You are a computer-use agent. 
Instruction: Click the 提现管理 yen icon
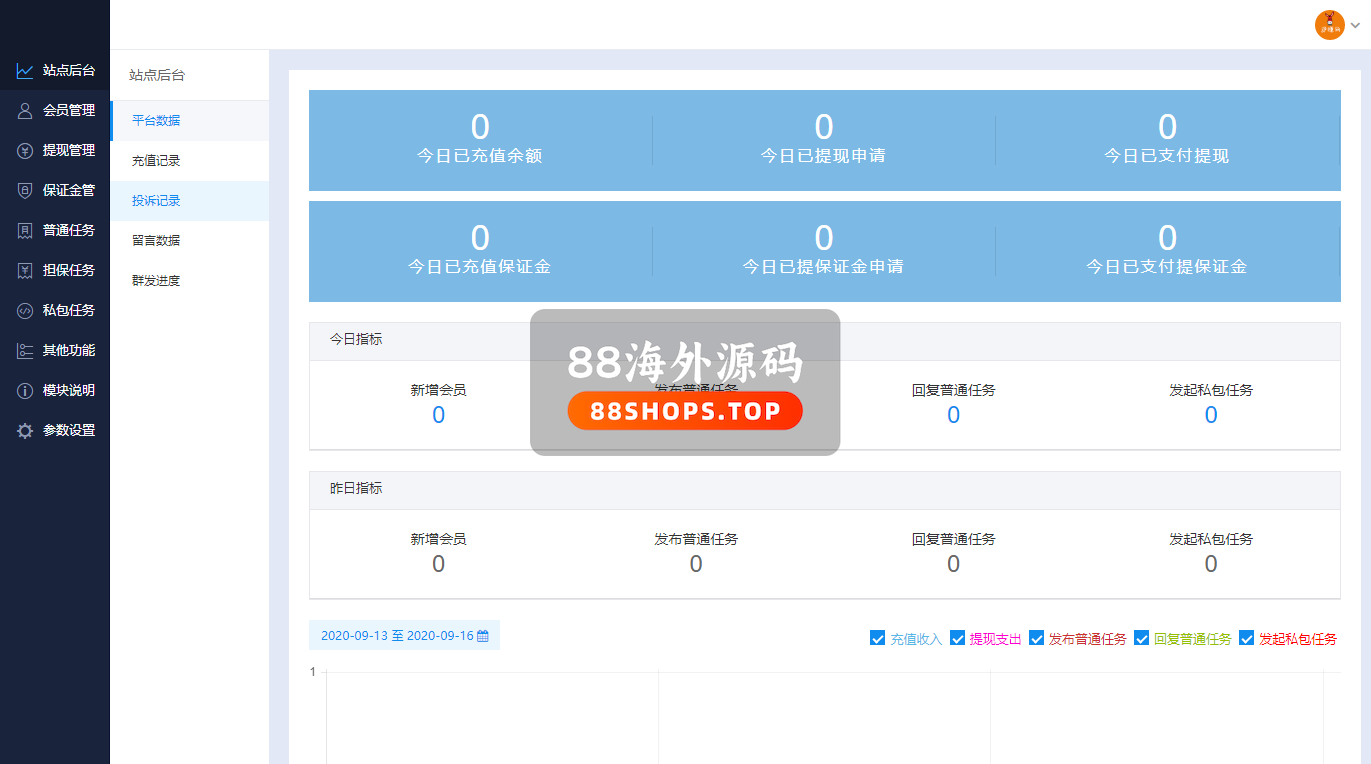tap(25, 151)
